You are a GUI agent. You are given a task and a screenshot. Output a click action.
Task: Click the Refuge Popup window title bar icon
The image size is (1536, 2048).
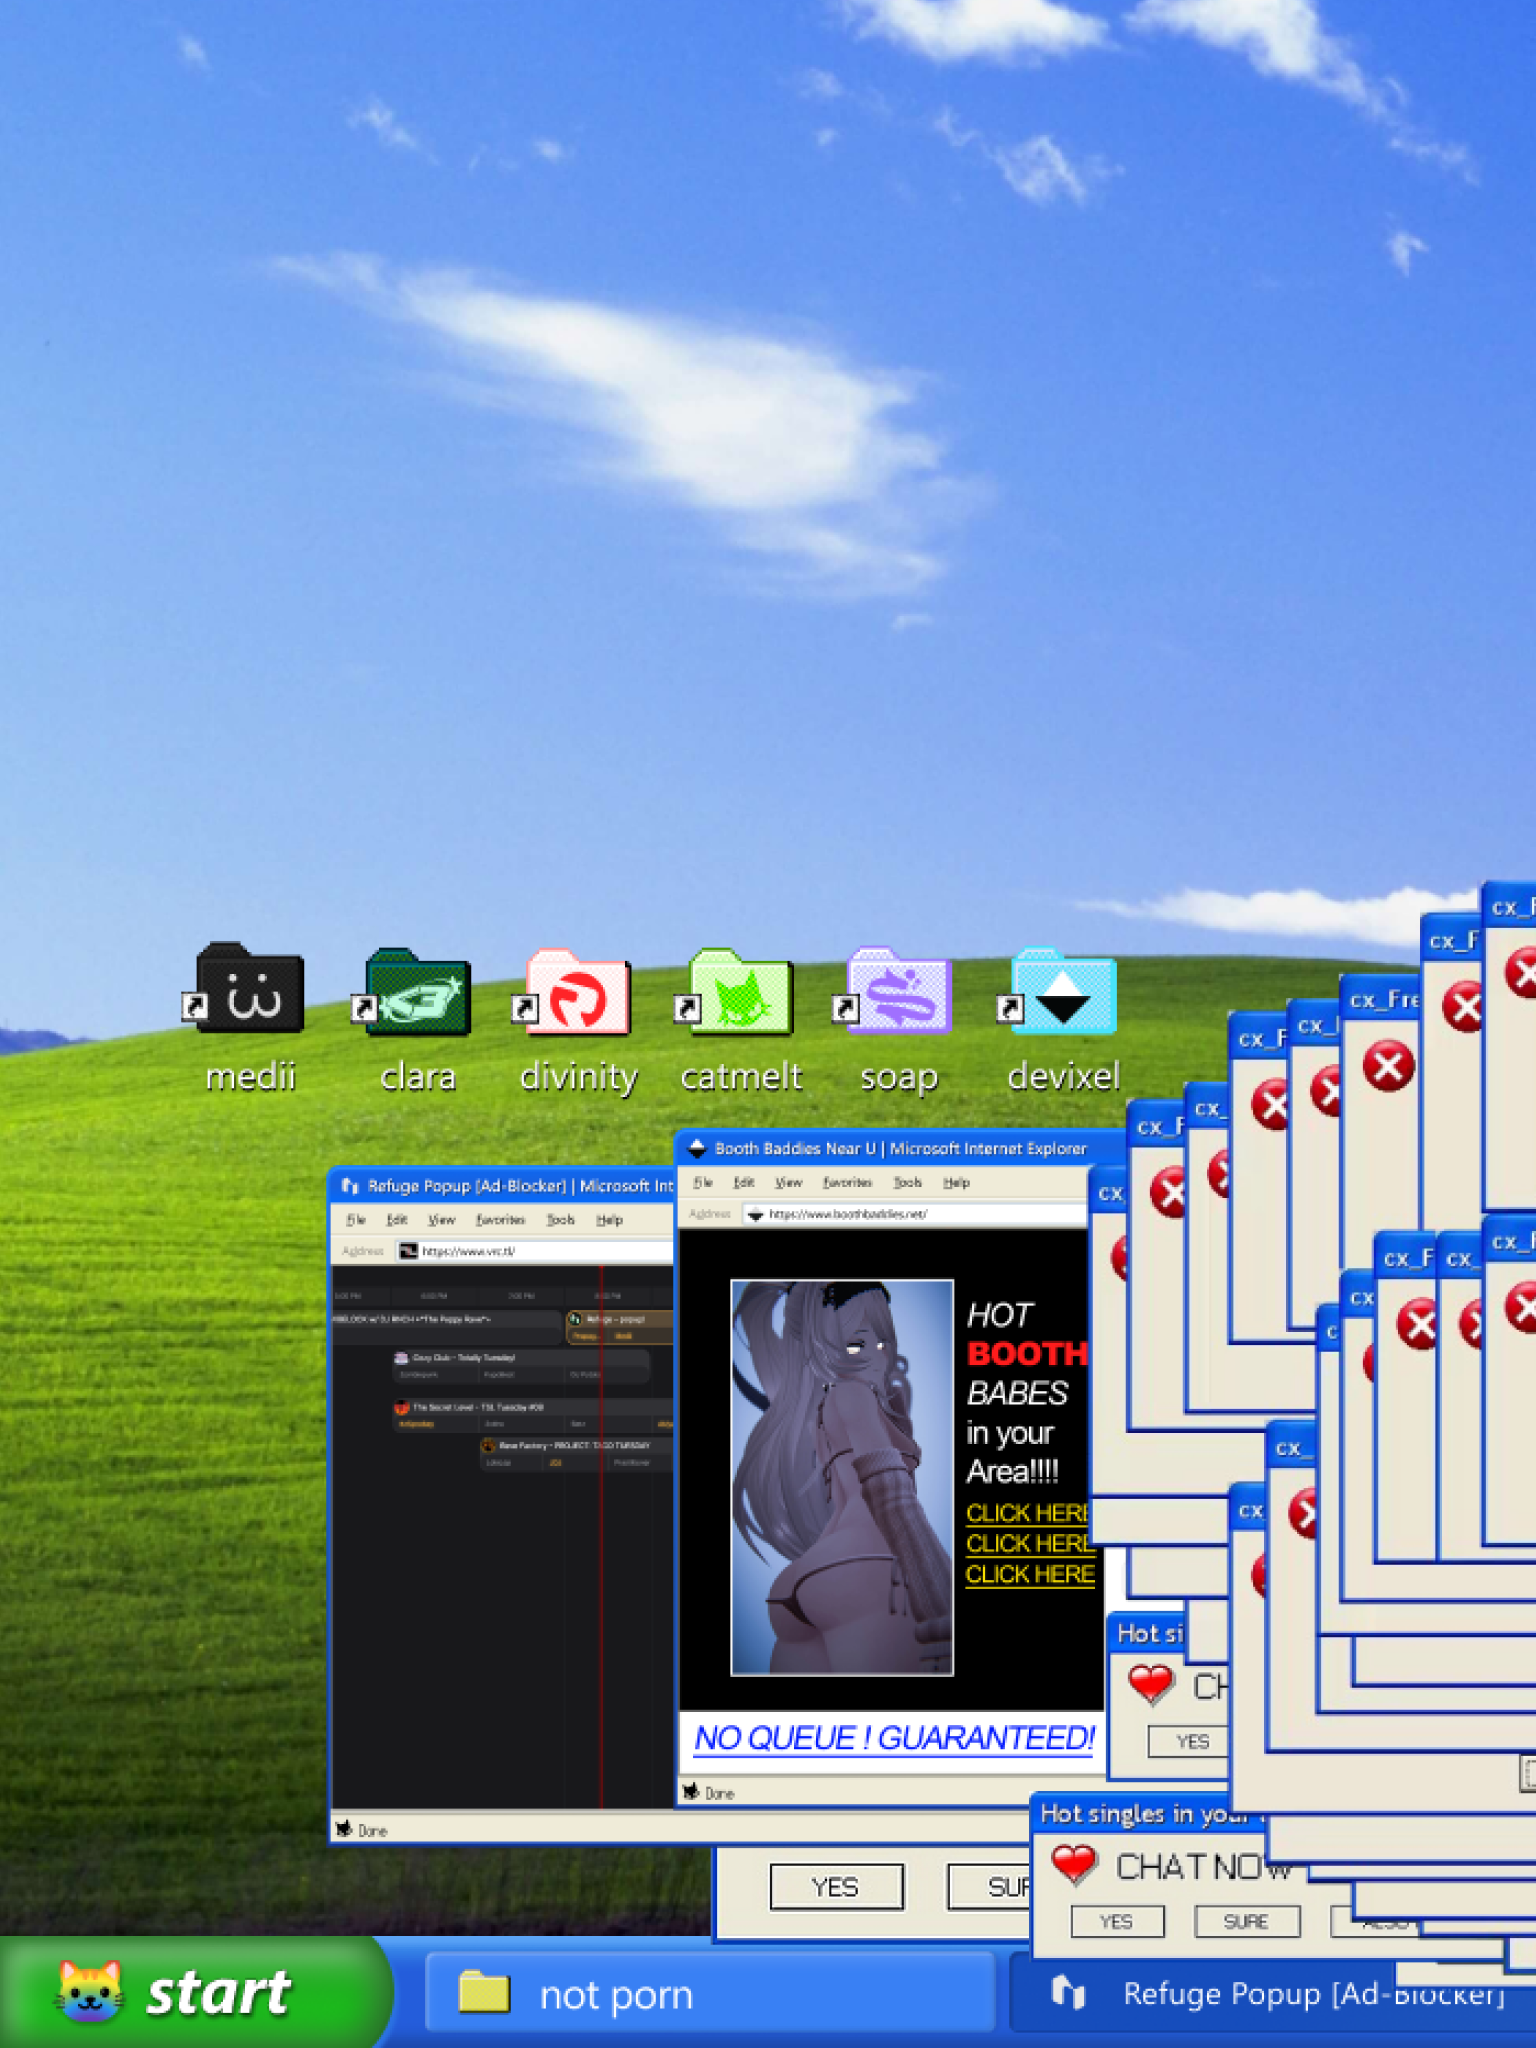coord(349,1186)
